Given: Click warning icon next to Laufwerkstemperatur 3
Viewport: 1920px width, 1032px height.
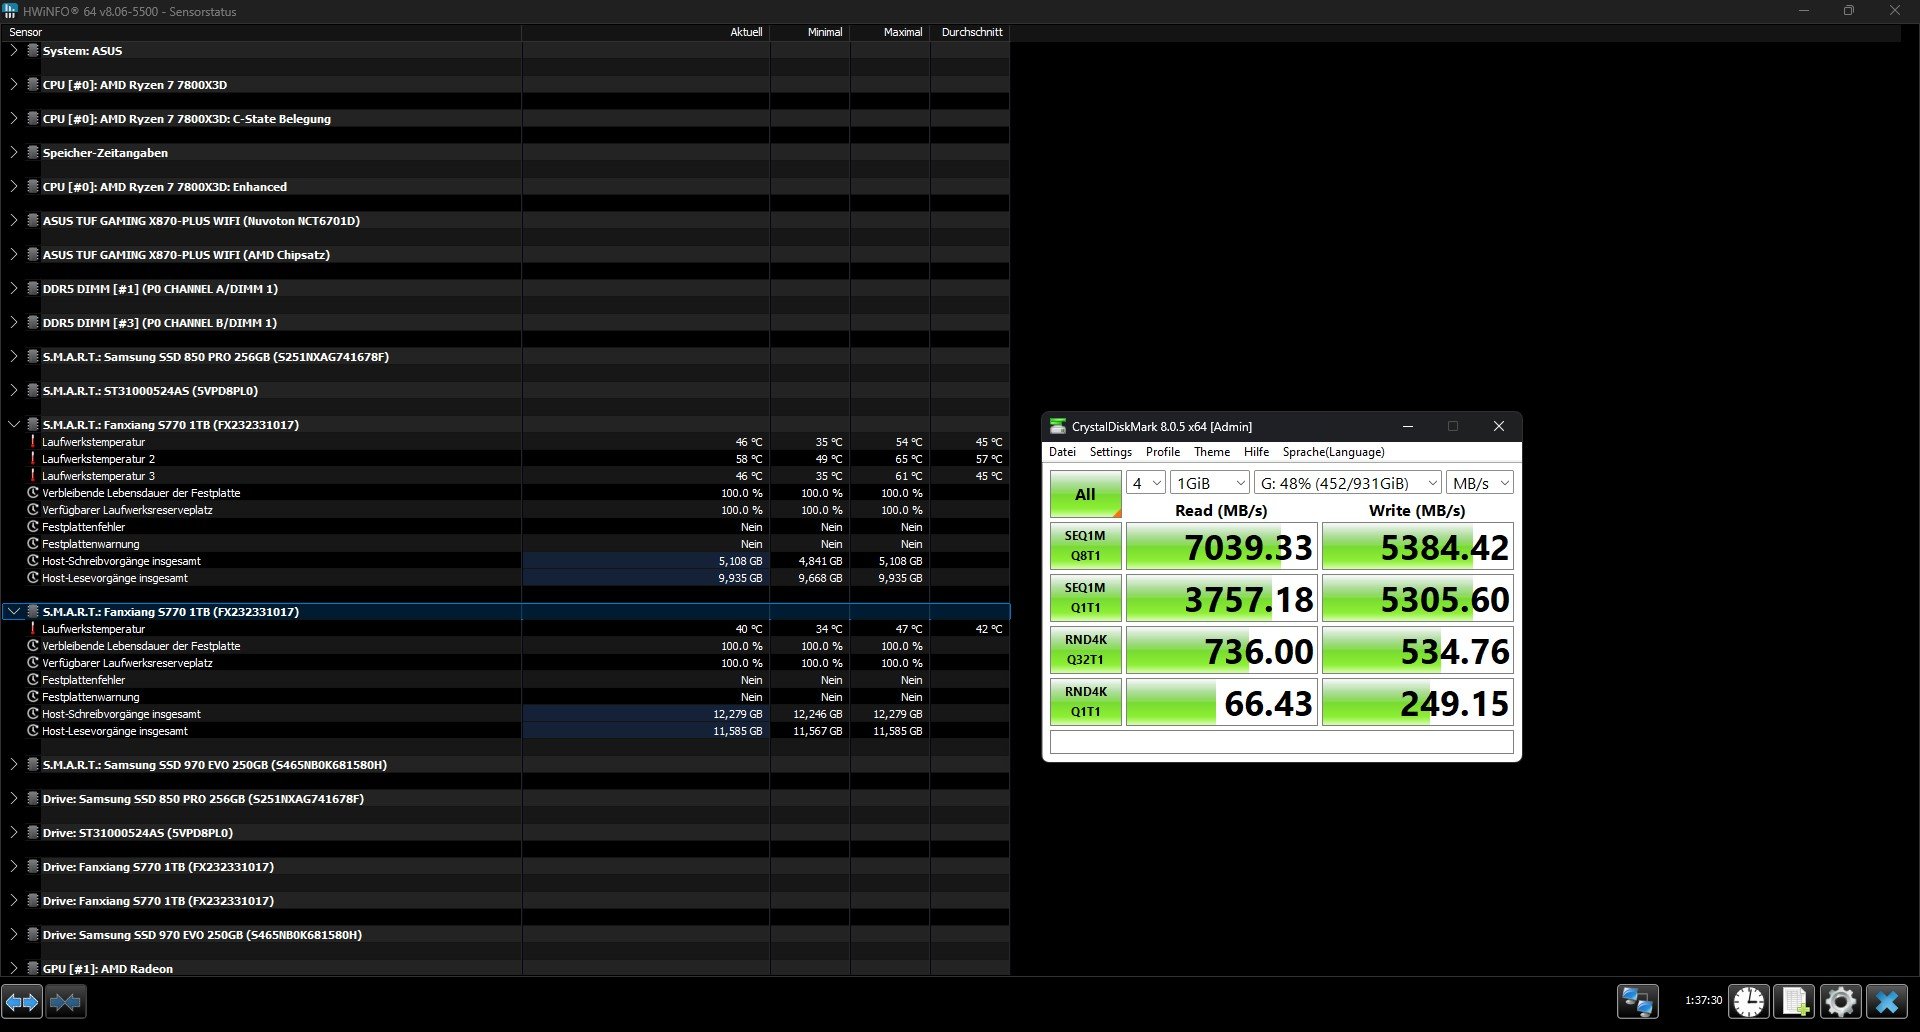Looking at the screenshot, I should point(32,476).
